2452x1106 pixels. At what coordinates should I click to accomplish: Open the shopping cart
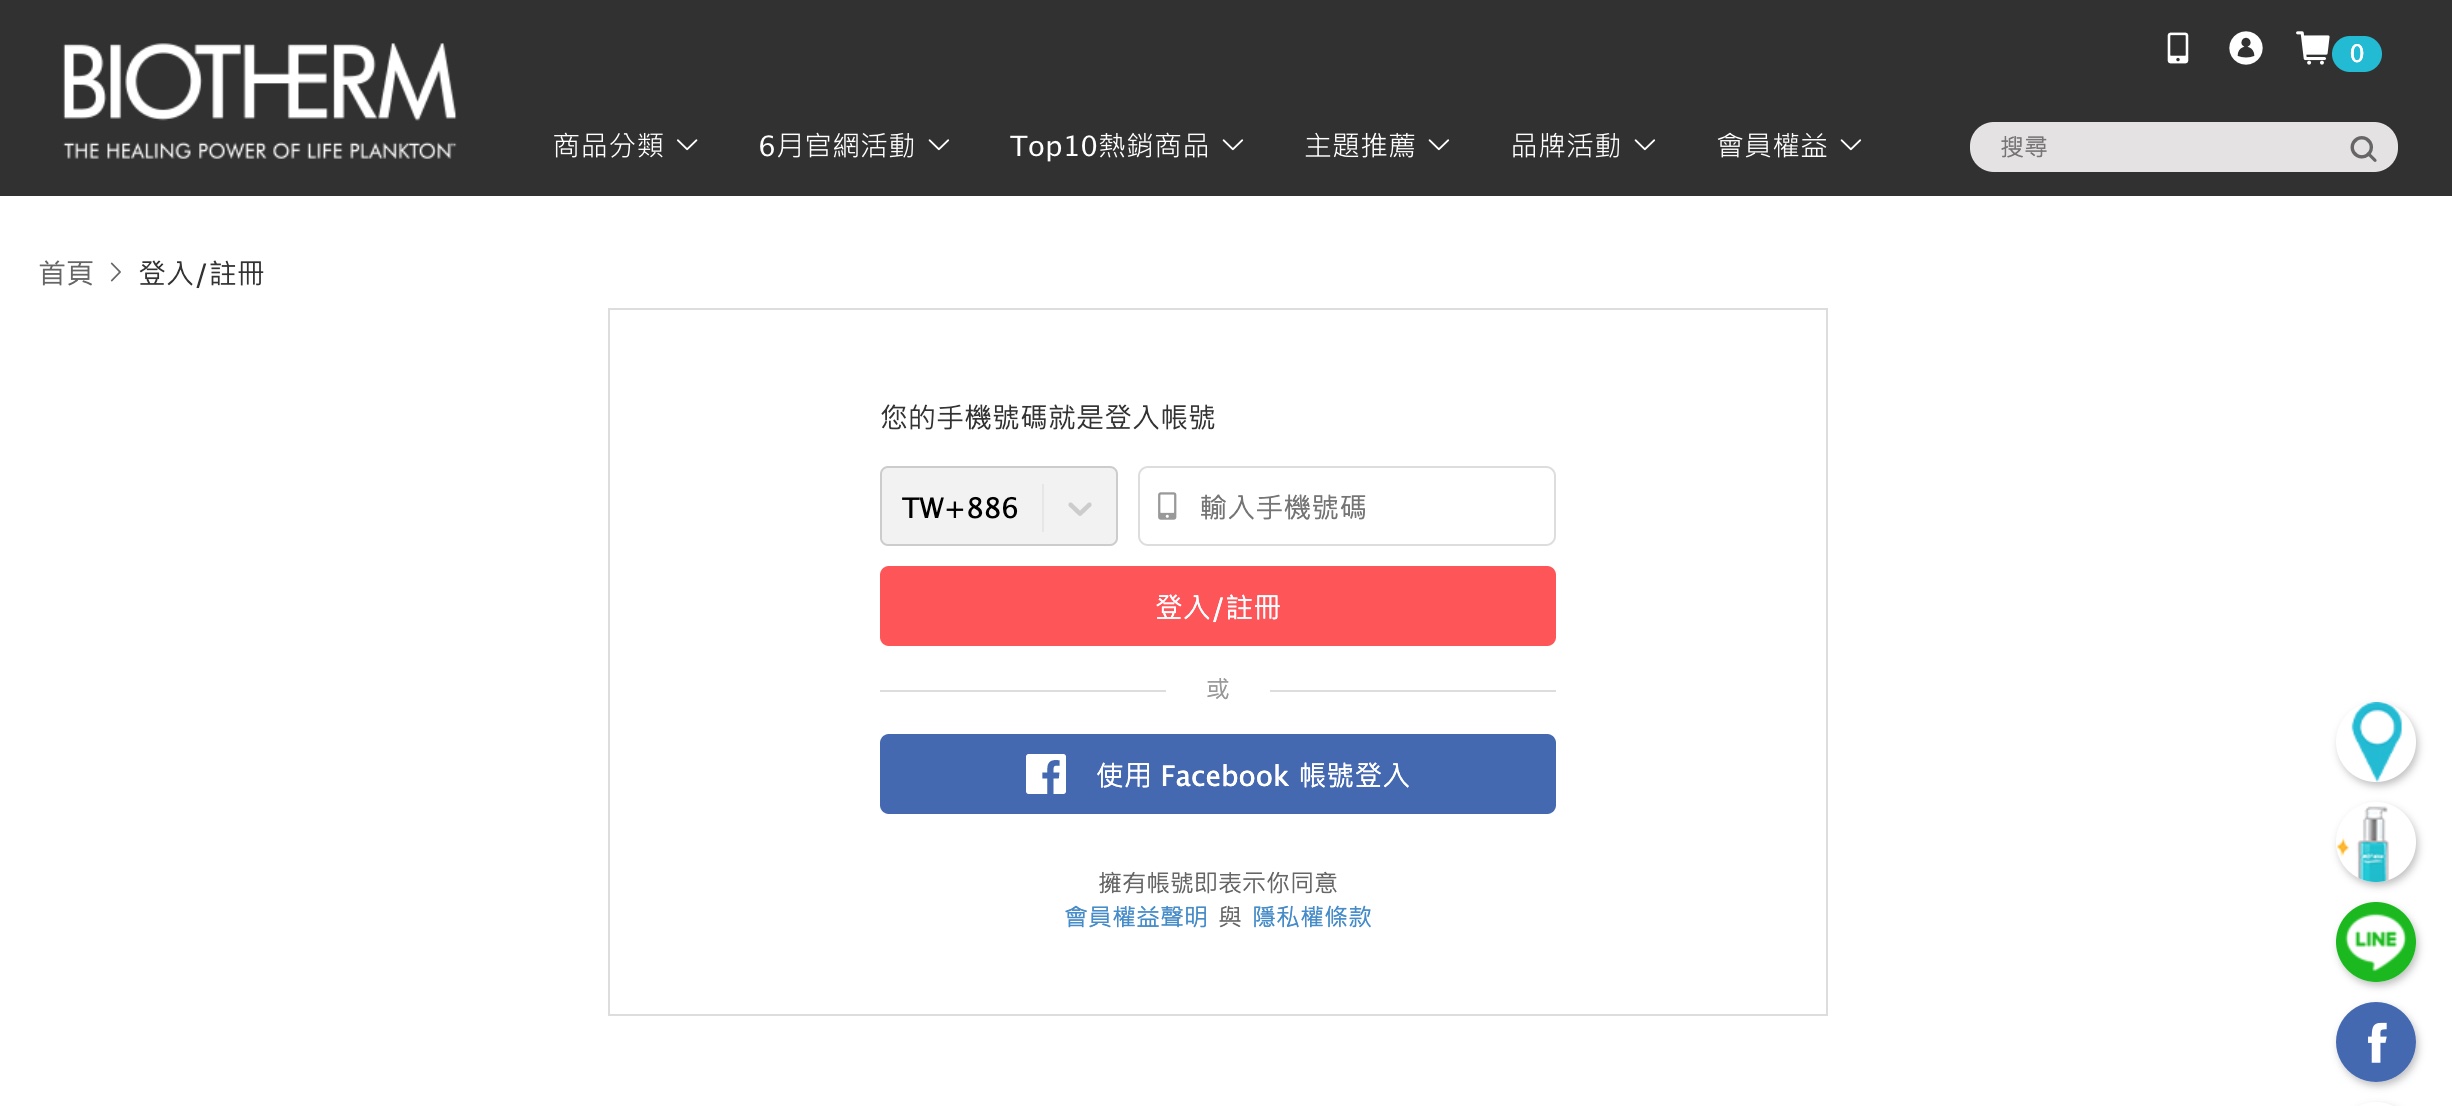click(x=2314, y=49)
